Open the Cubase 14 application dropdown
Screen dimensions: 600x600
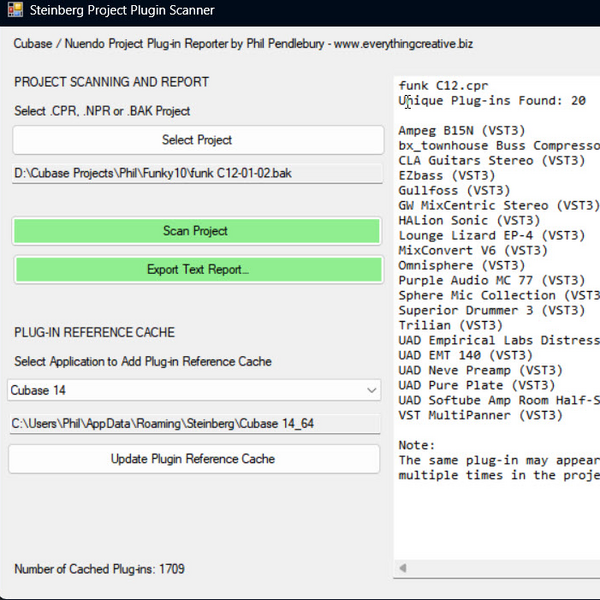(194, 390)
